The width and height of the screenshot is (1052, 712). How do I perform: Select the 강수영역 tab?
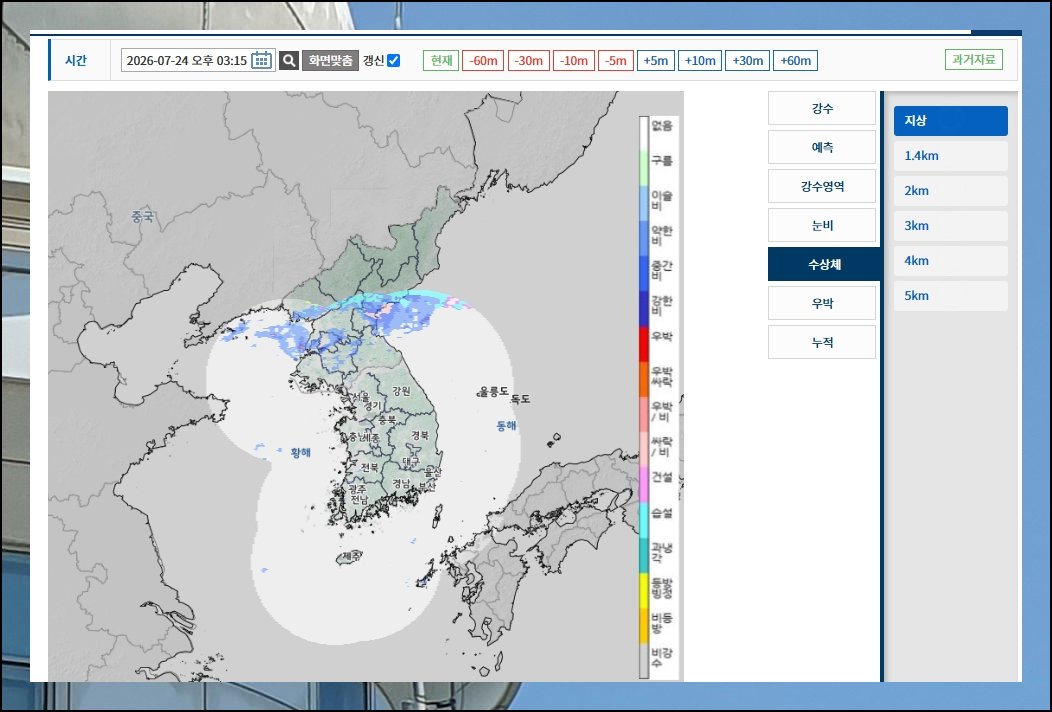pyautogui.click(x=822, y=186)
